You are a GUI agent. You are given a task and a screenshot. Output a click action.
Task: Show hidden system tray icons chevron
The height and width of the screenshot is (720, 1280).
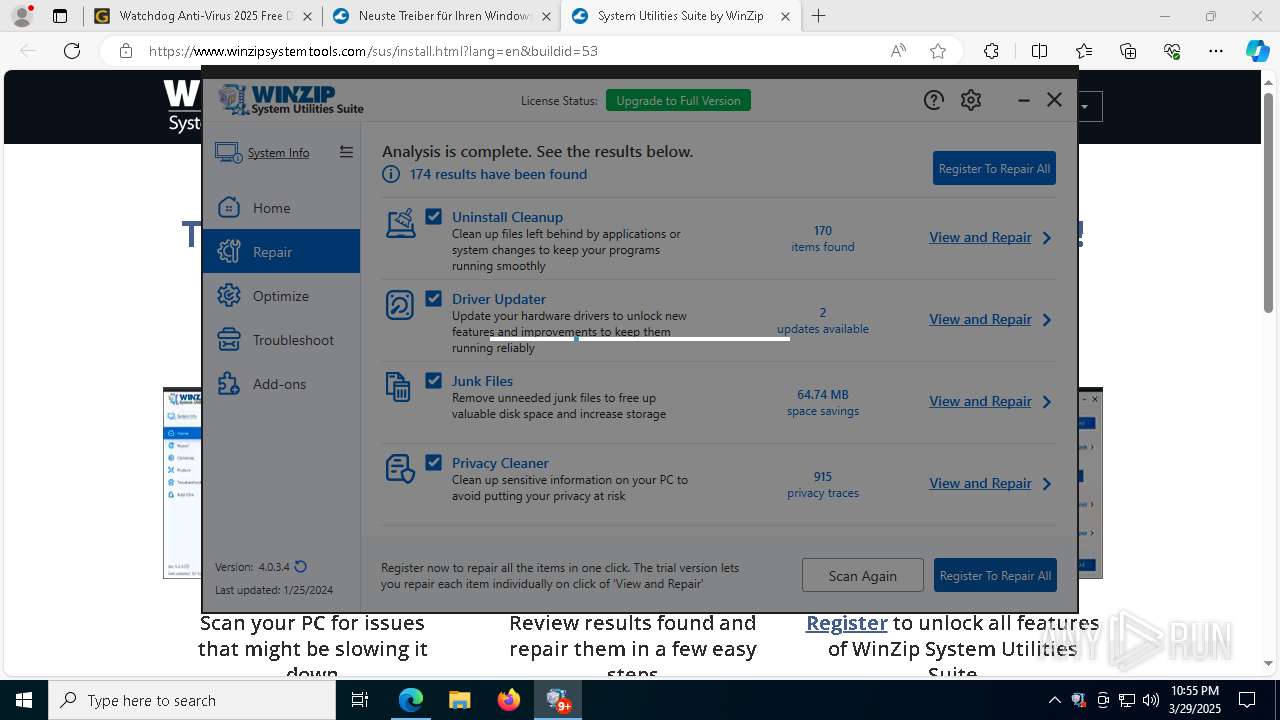click(1054, 700)
